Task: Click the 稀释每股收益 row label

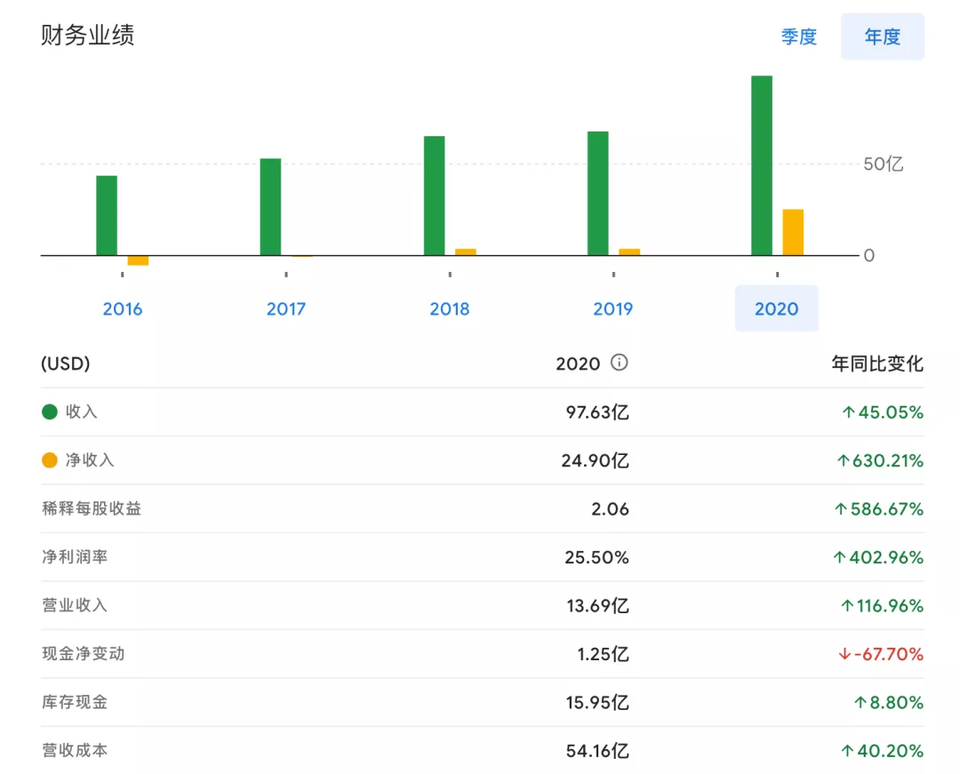Action: 91,508
